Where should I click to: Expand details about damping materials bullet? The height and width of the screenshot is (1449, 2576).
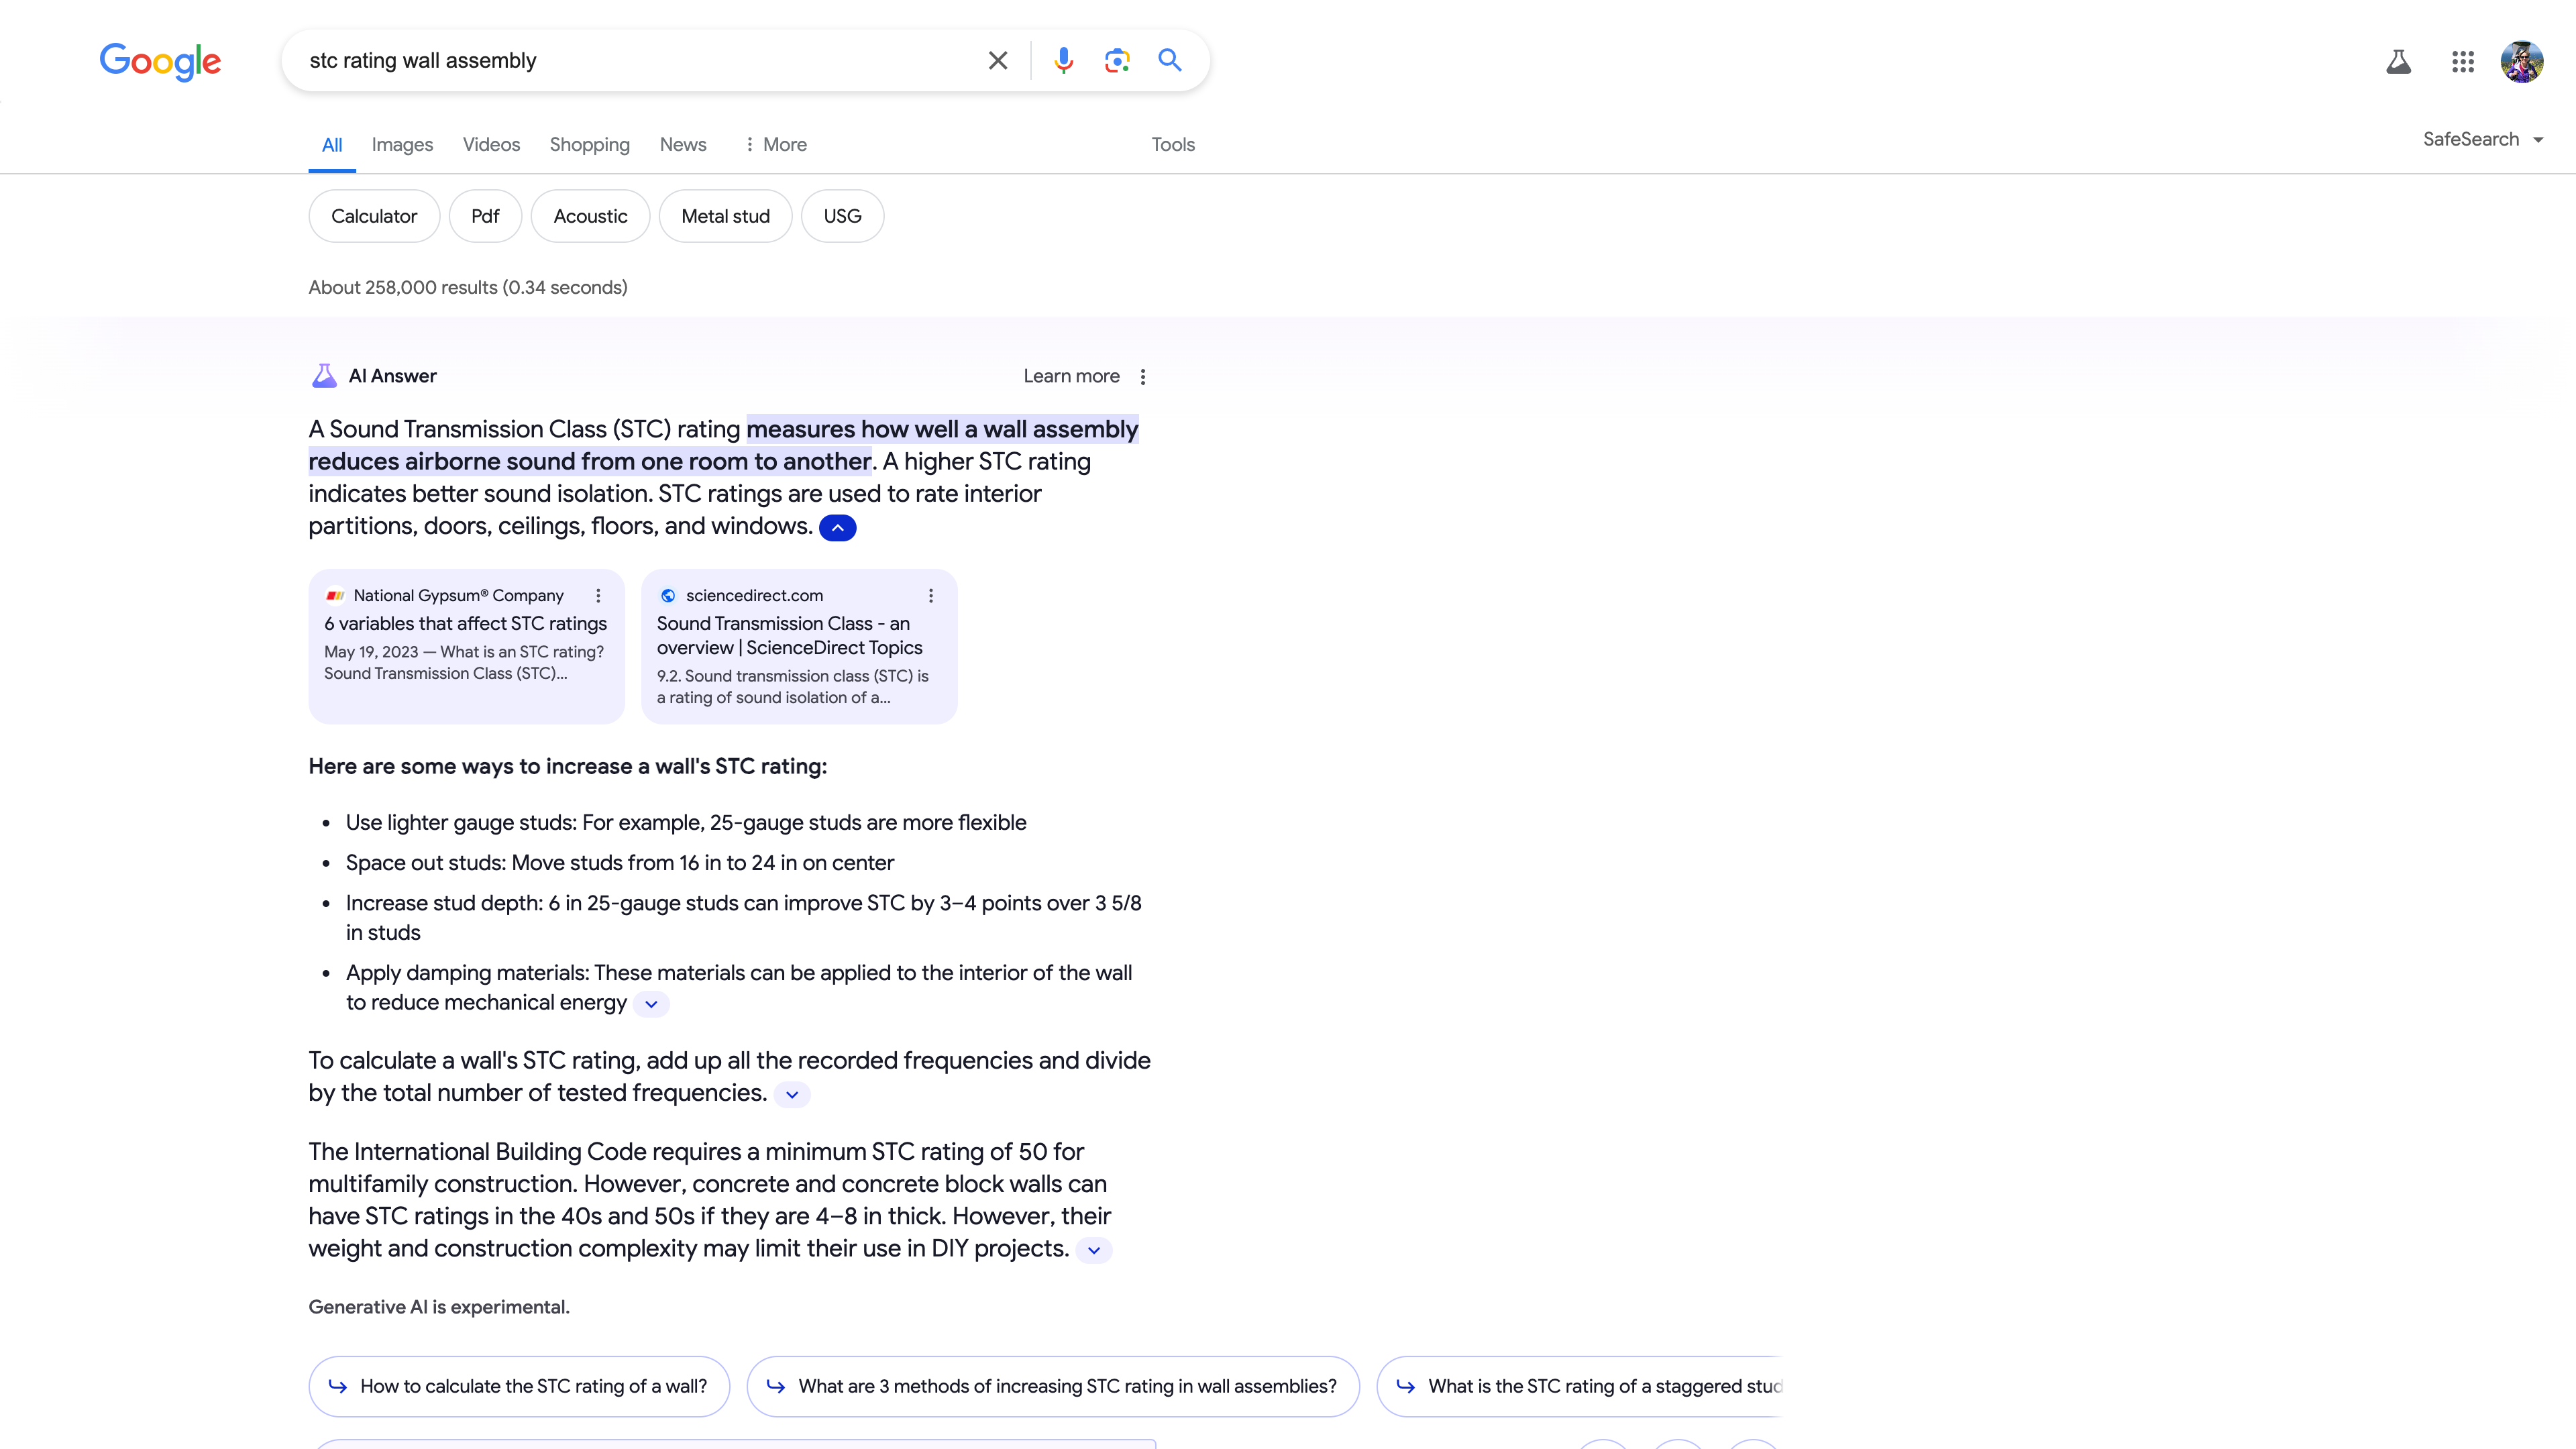(651, 1003)
